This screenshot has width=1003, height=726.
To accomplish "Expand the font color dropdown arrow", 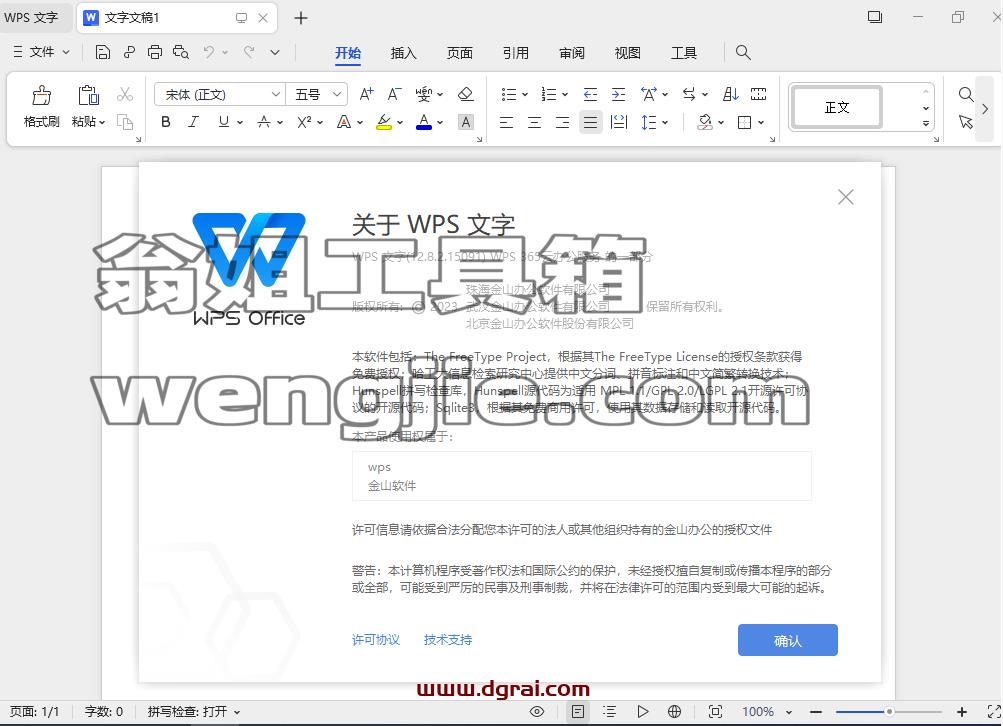I will pos(440,122).
